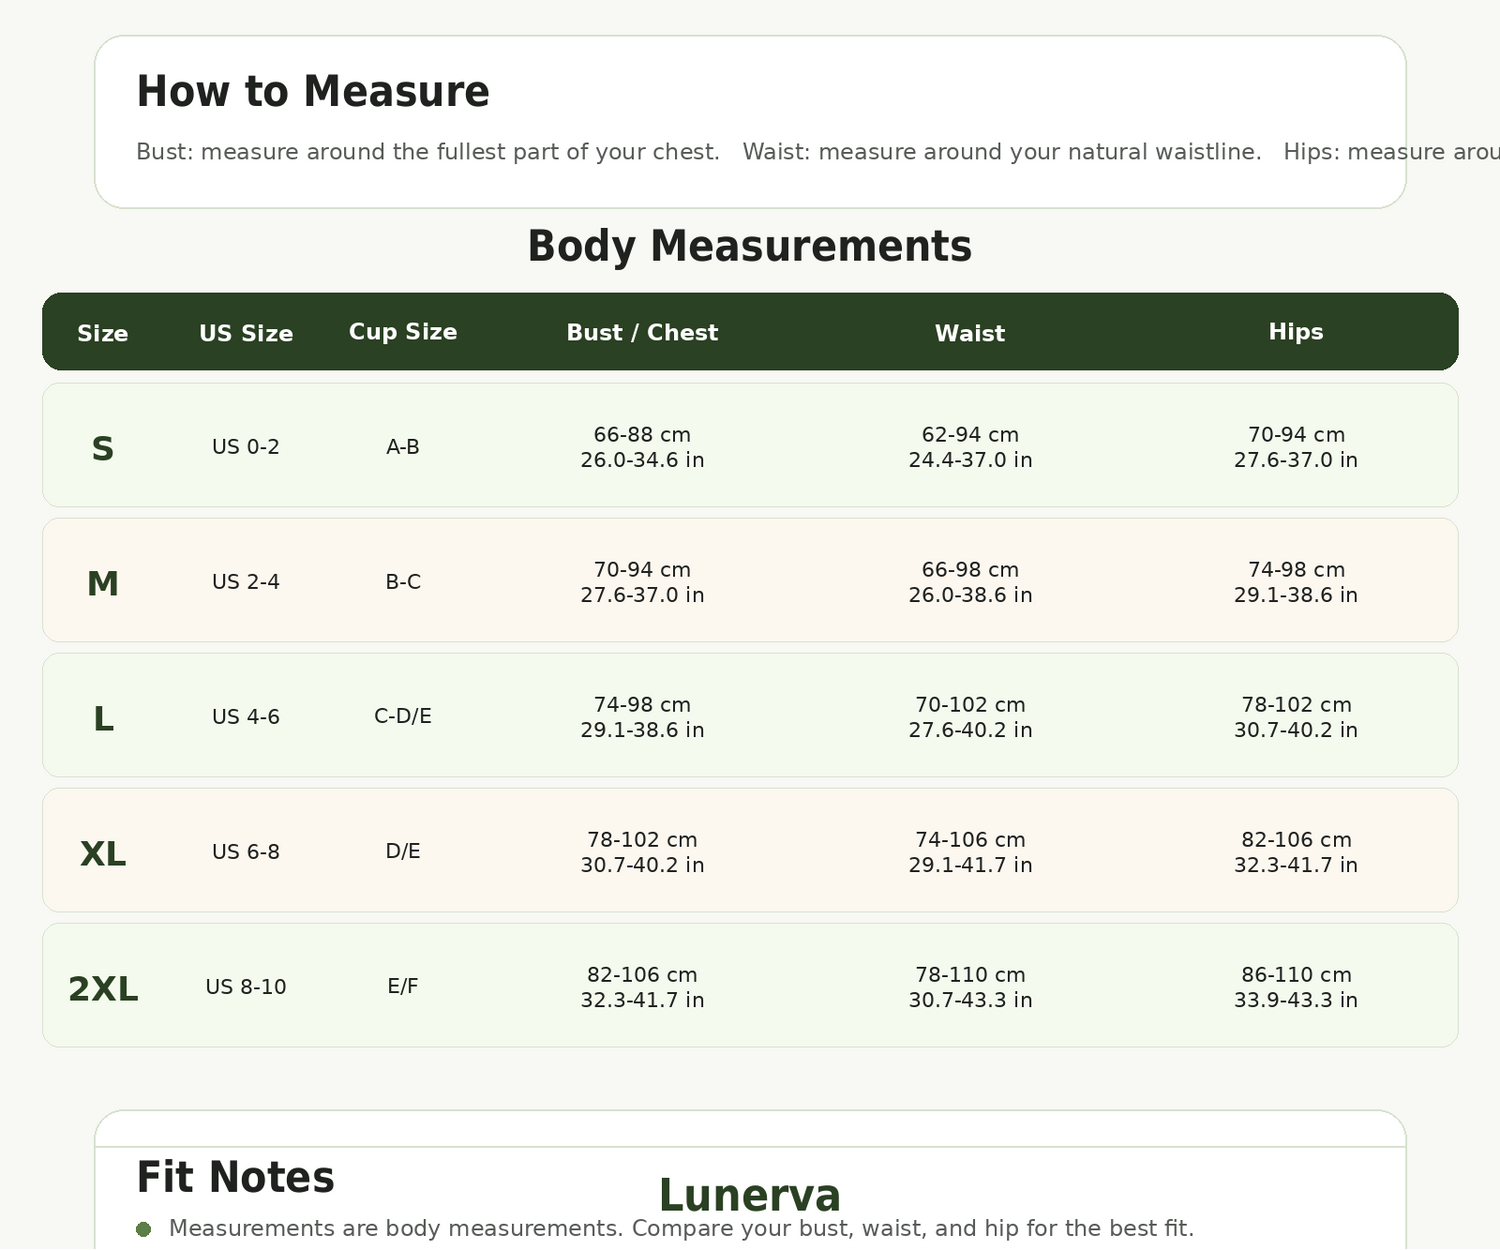Click the bust measuring instruction text
Image resolution: width=1500 pixels, height=1250 pixels.
[x=428, y=153]
